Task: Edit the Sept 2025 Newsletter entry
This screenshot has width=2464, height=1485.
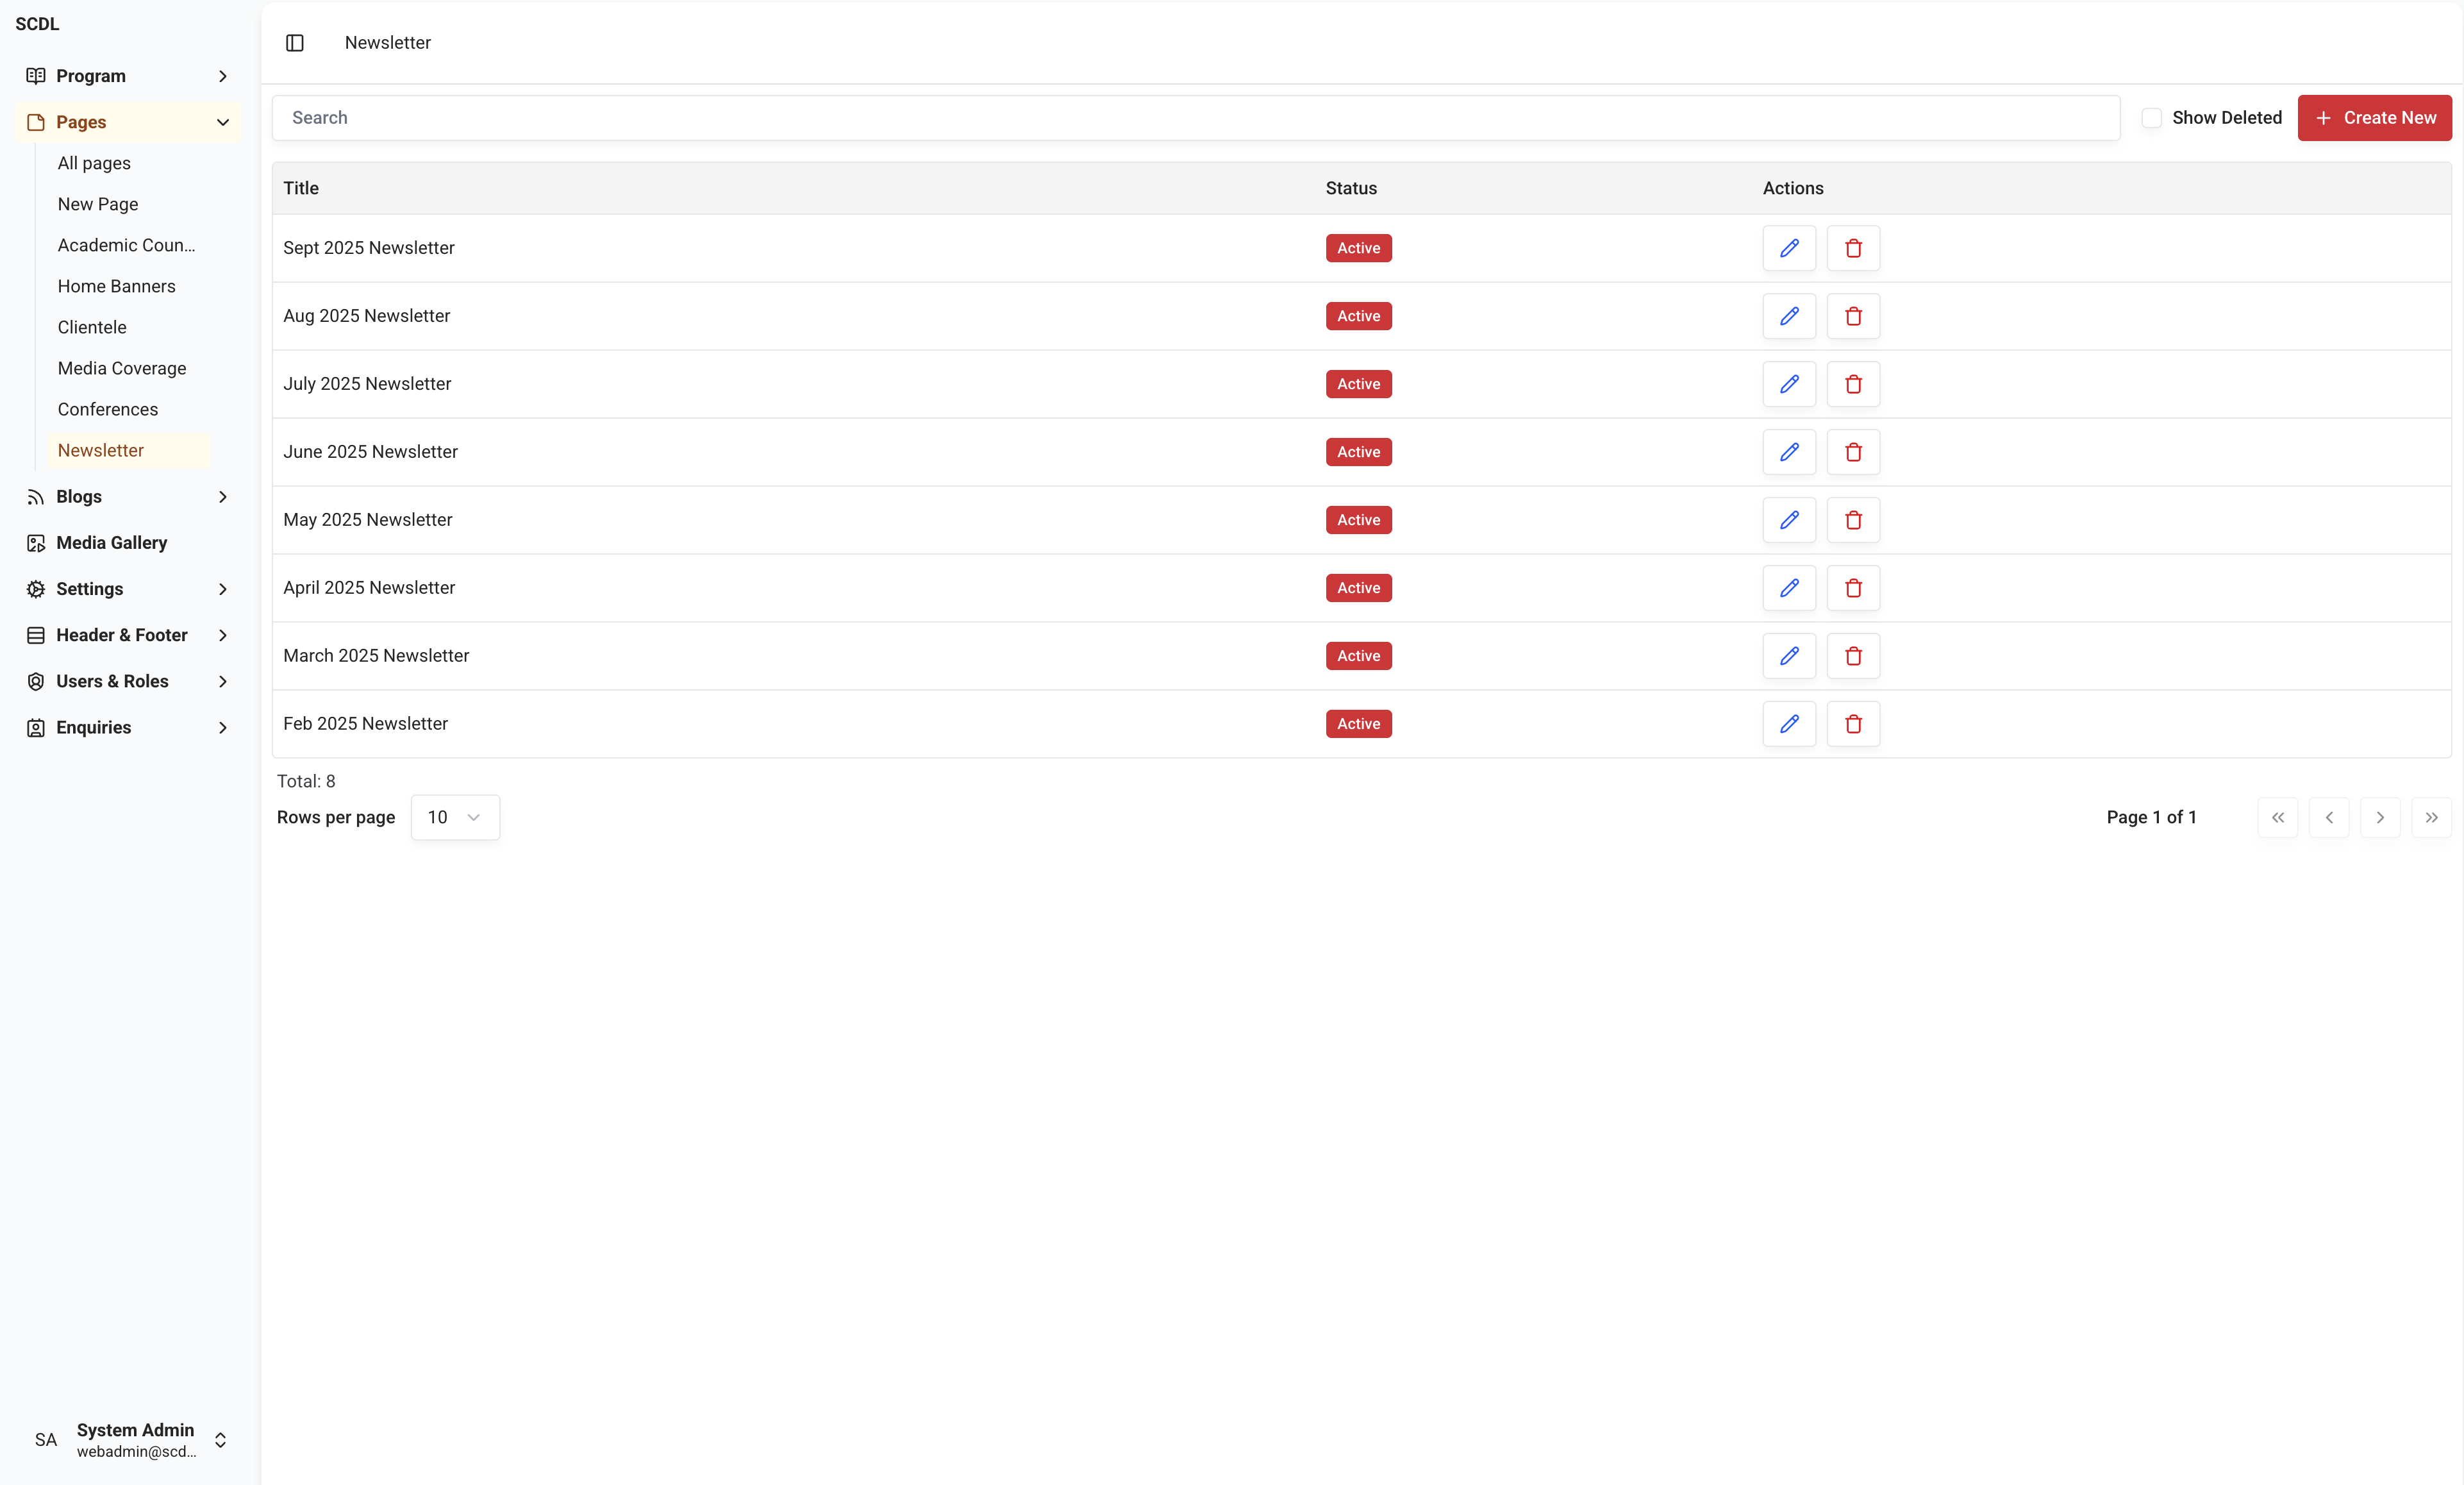Action: [1788, 248]
